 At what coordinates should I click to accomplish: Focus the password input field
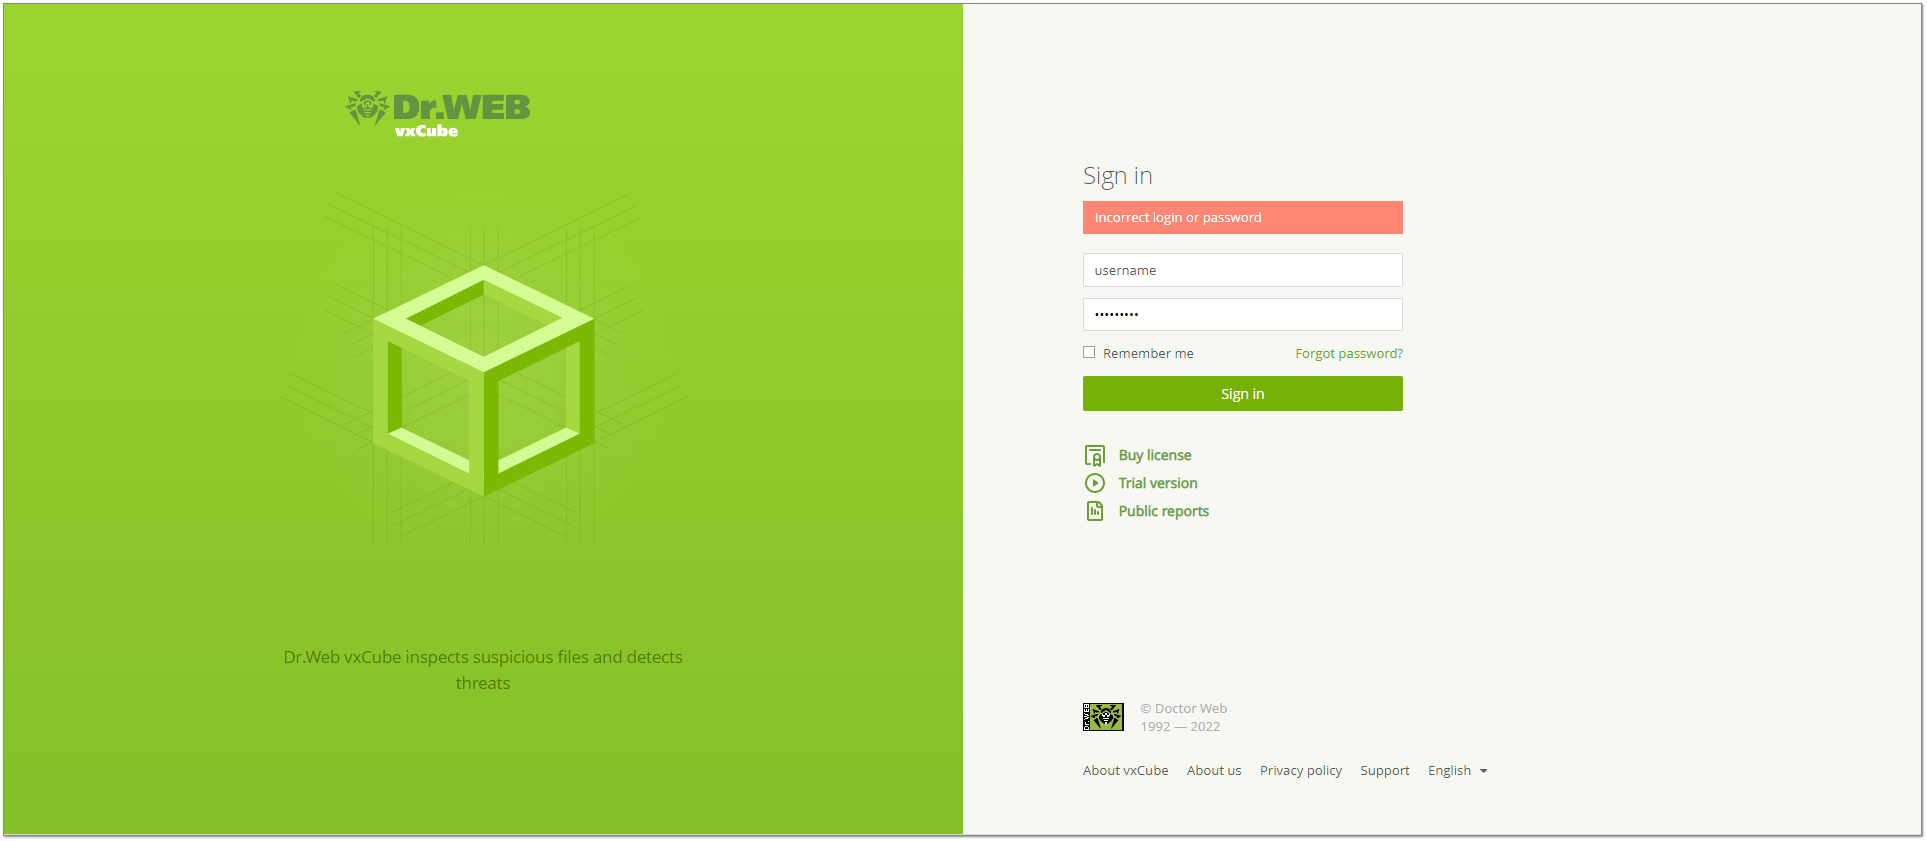pos(1242,314)
